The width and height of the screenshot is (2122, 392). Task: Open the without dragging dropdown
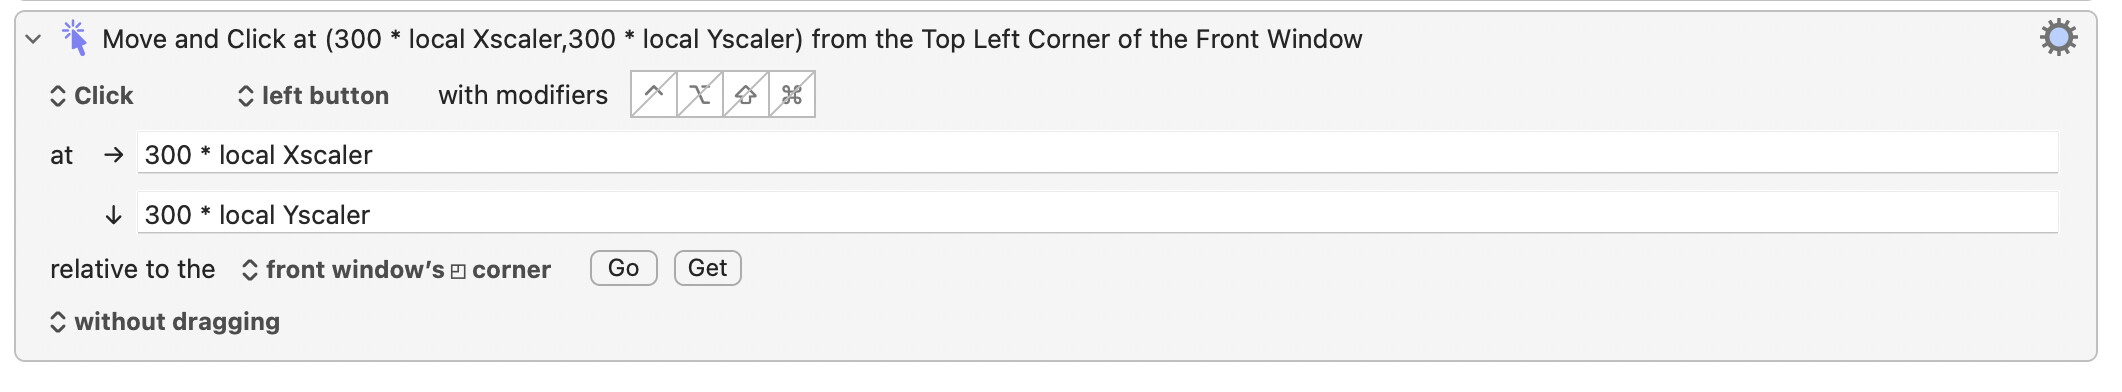pos(165,321)
